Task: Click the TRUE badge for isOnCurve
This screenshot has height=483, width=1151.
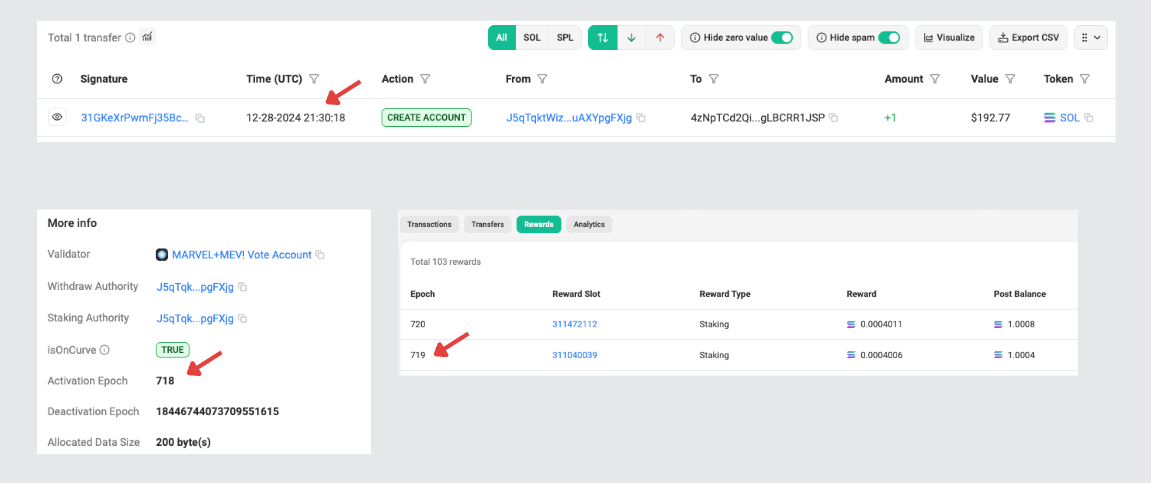Action: [x=173, y=350]
